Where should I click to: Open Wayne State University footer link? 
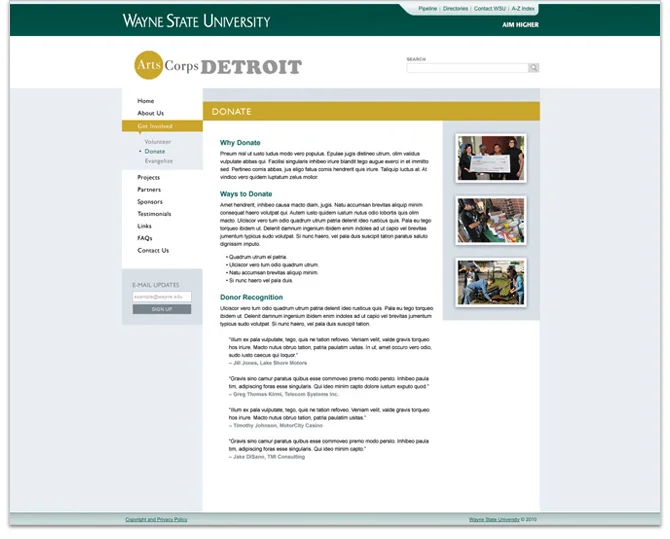click(494, 519)
